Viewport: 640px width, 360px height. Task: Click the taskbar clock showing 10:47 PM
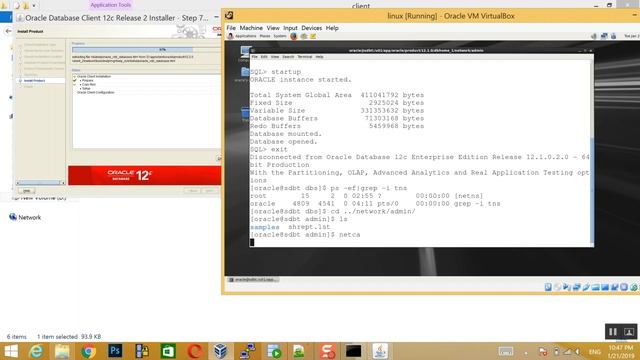click(622, 351)
